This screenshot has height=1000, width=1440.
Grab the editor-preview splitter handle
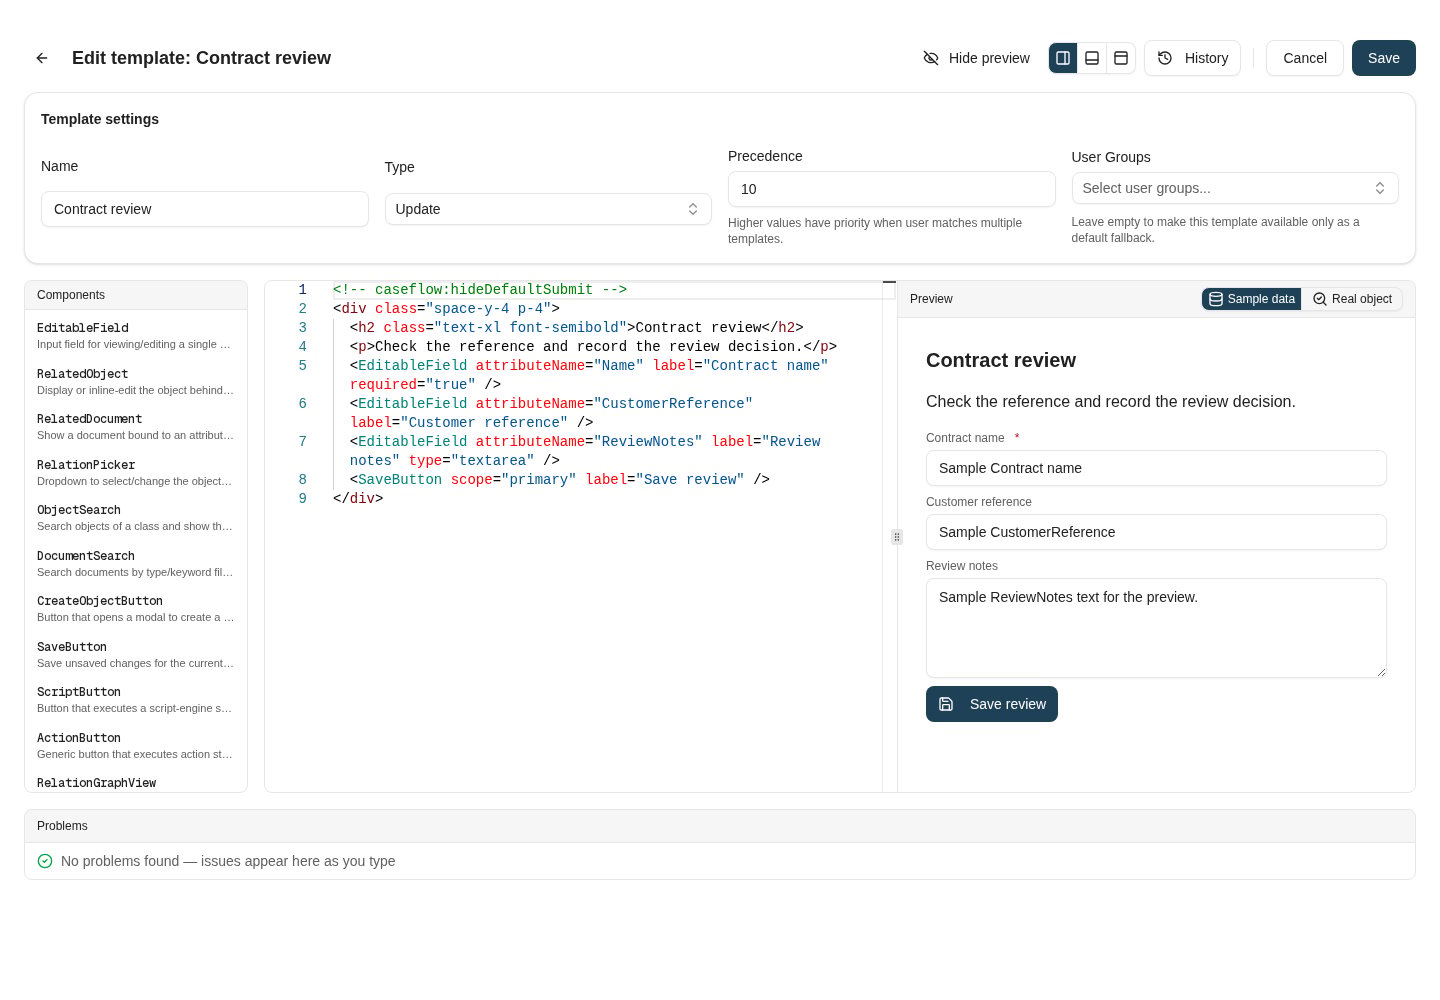(x=897, y=537)
